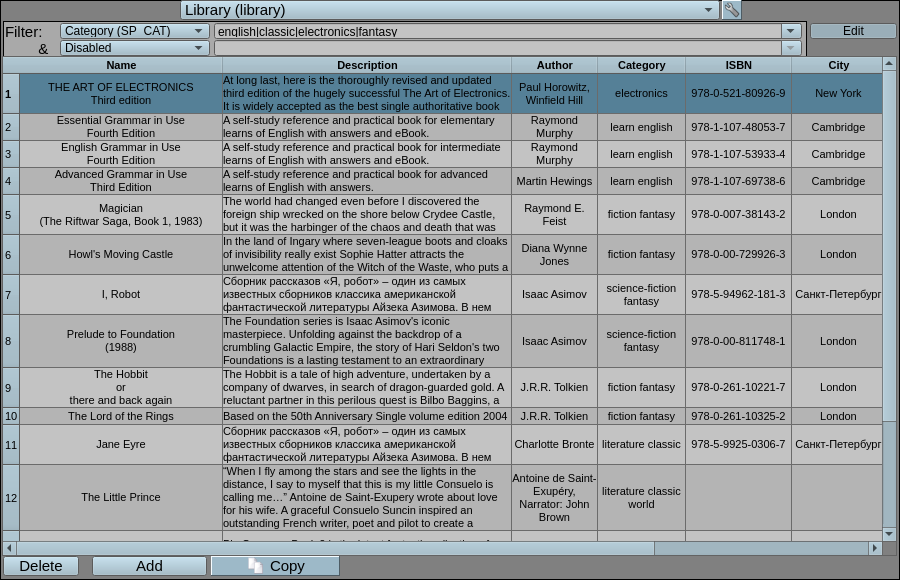The width and height of the screenshot is (900, 580).
Task: Click the vertical scrollbar down arrow
Action: 889,534
